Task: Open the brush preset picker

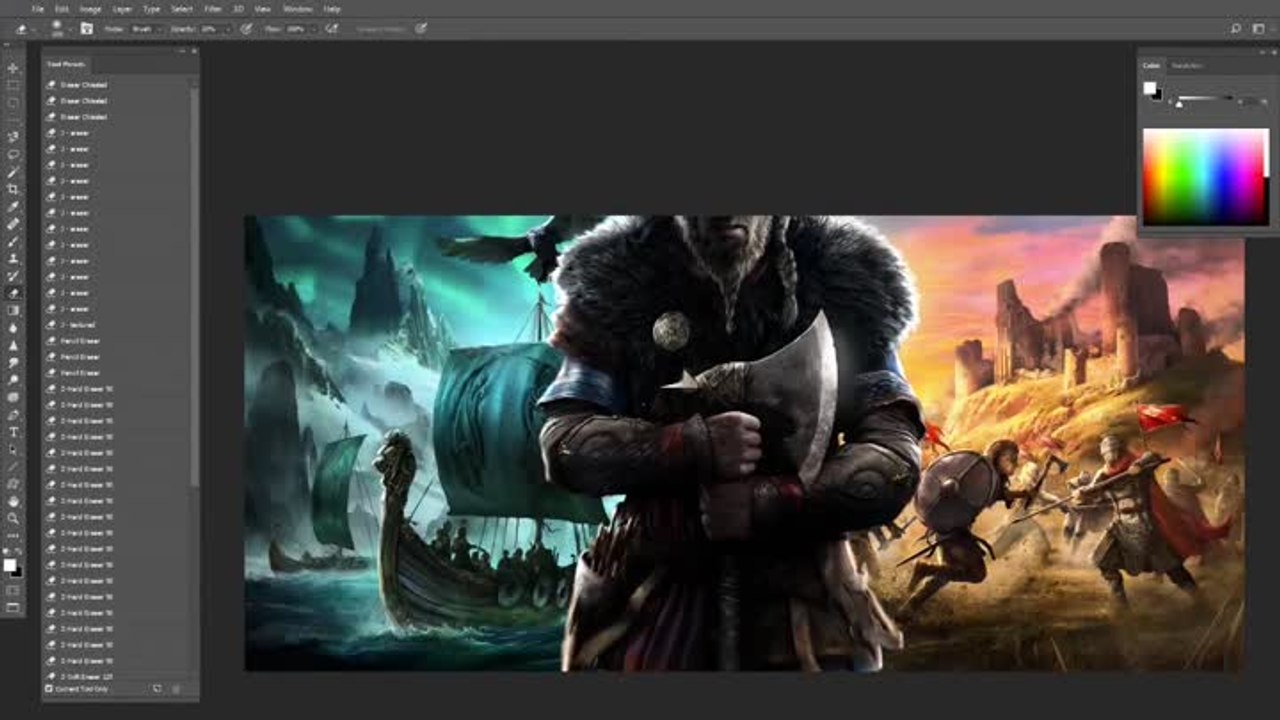Action: click(59, 29)
